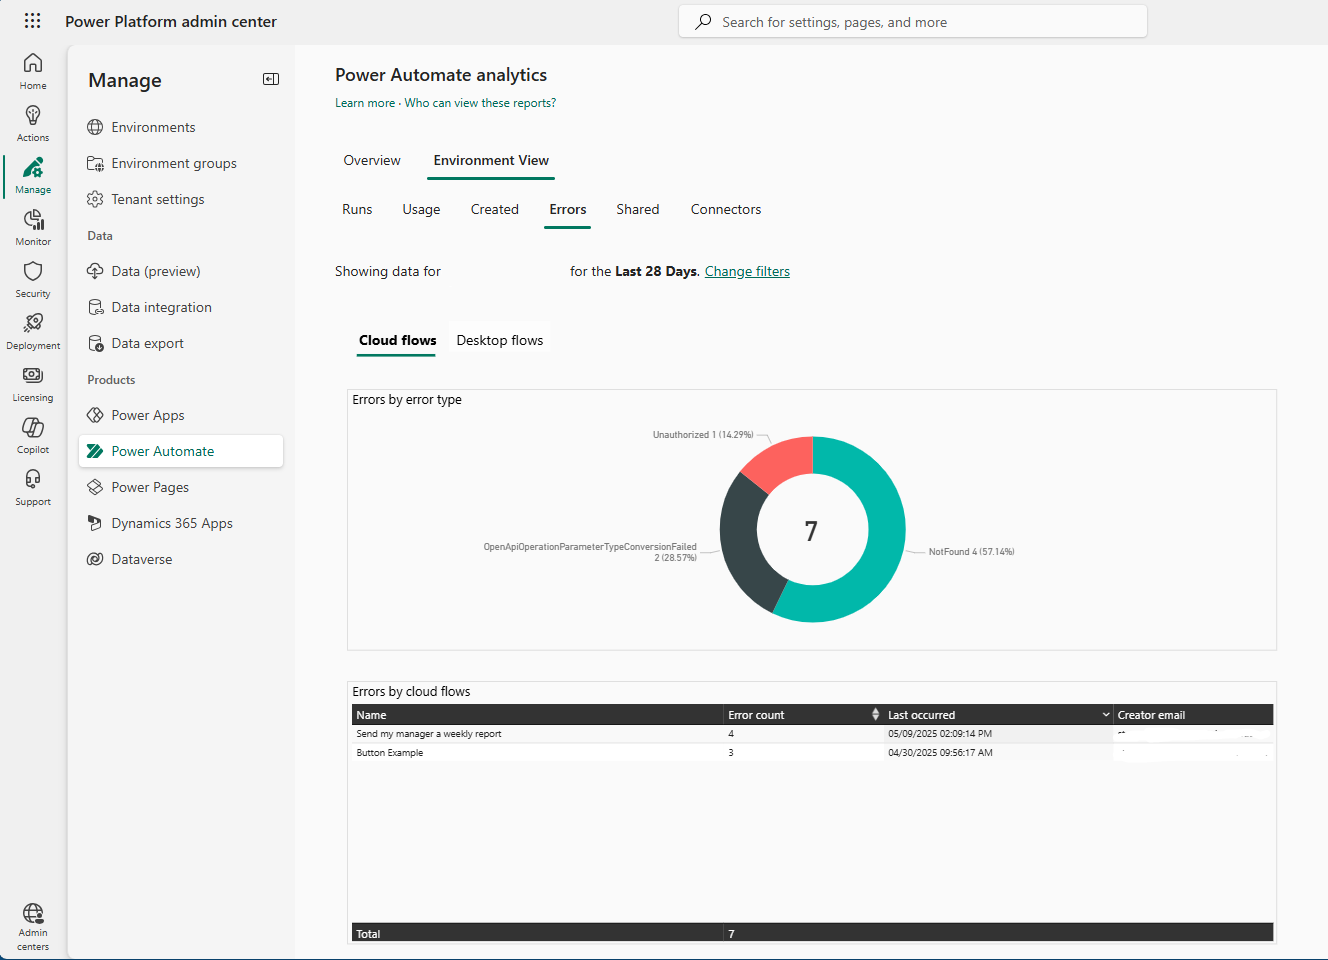1328x960 pixels.
Task: Select the Actions icon in sidebar
Action: [x=32, y=122]
